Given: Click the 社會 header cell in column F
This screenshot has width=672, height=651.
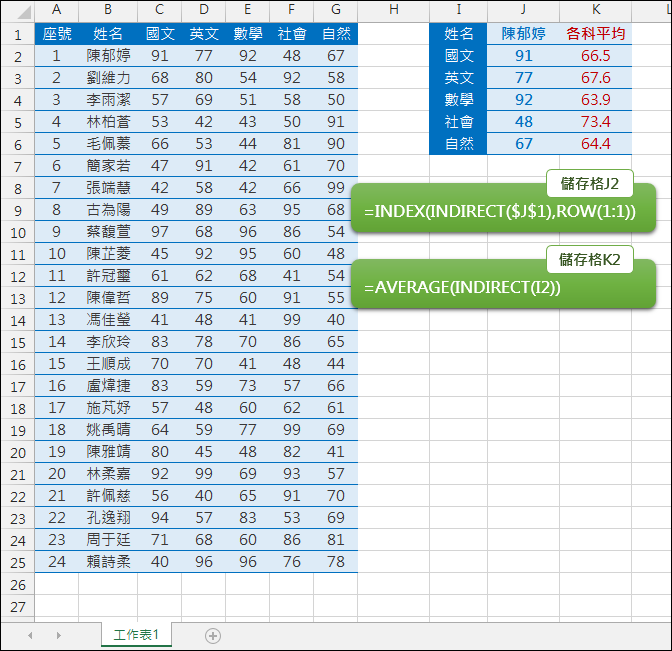Looking at the screenshot, I should click(292, 33).
